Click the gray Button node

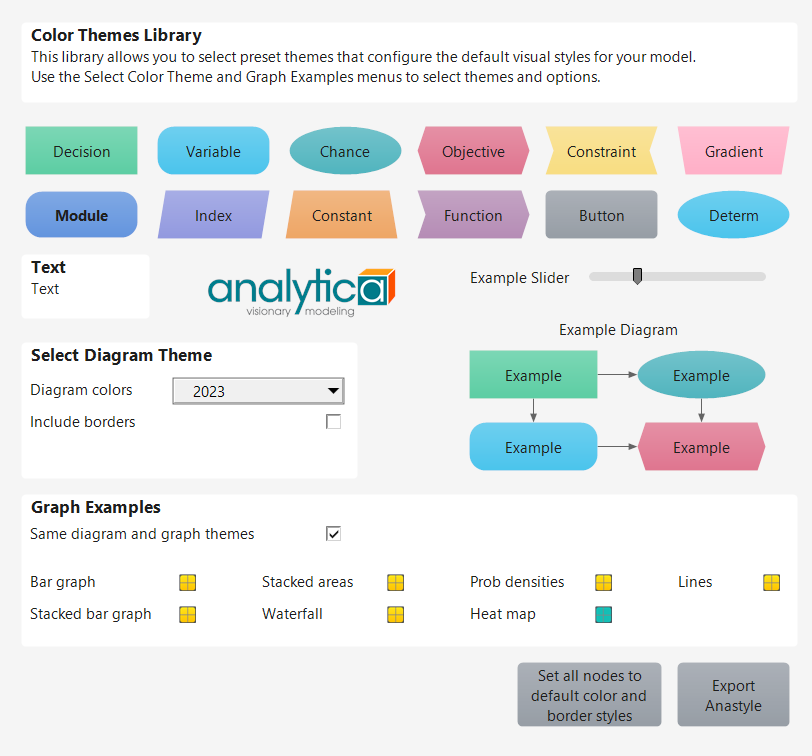(x=601, y=215)
